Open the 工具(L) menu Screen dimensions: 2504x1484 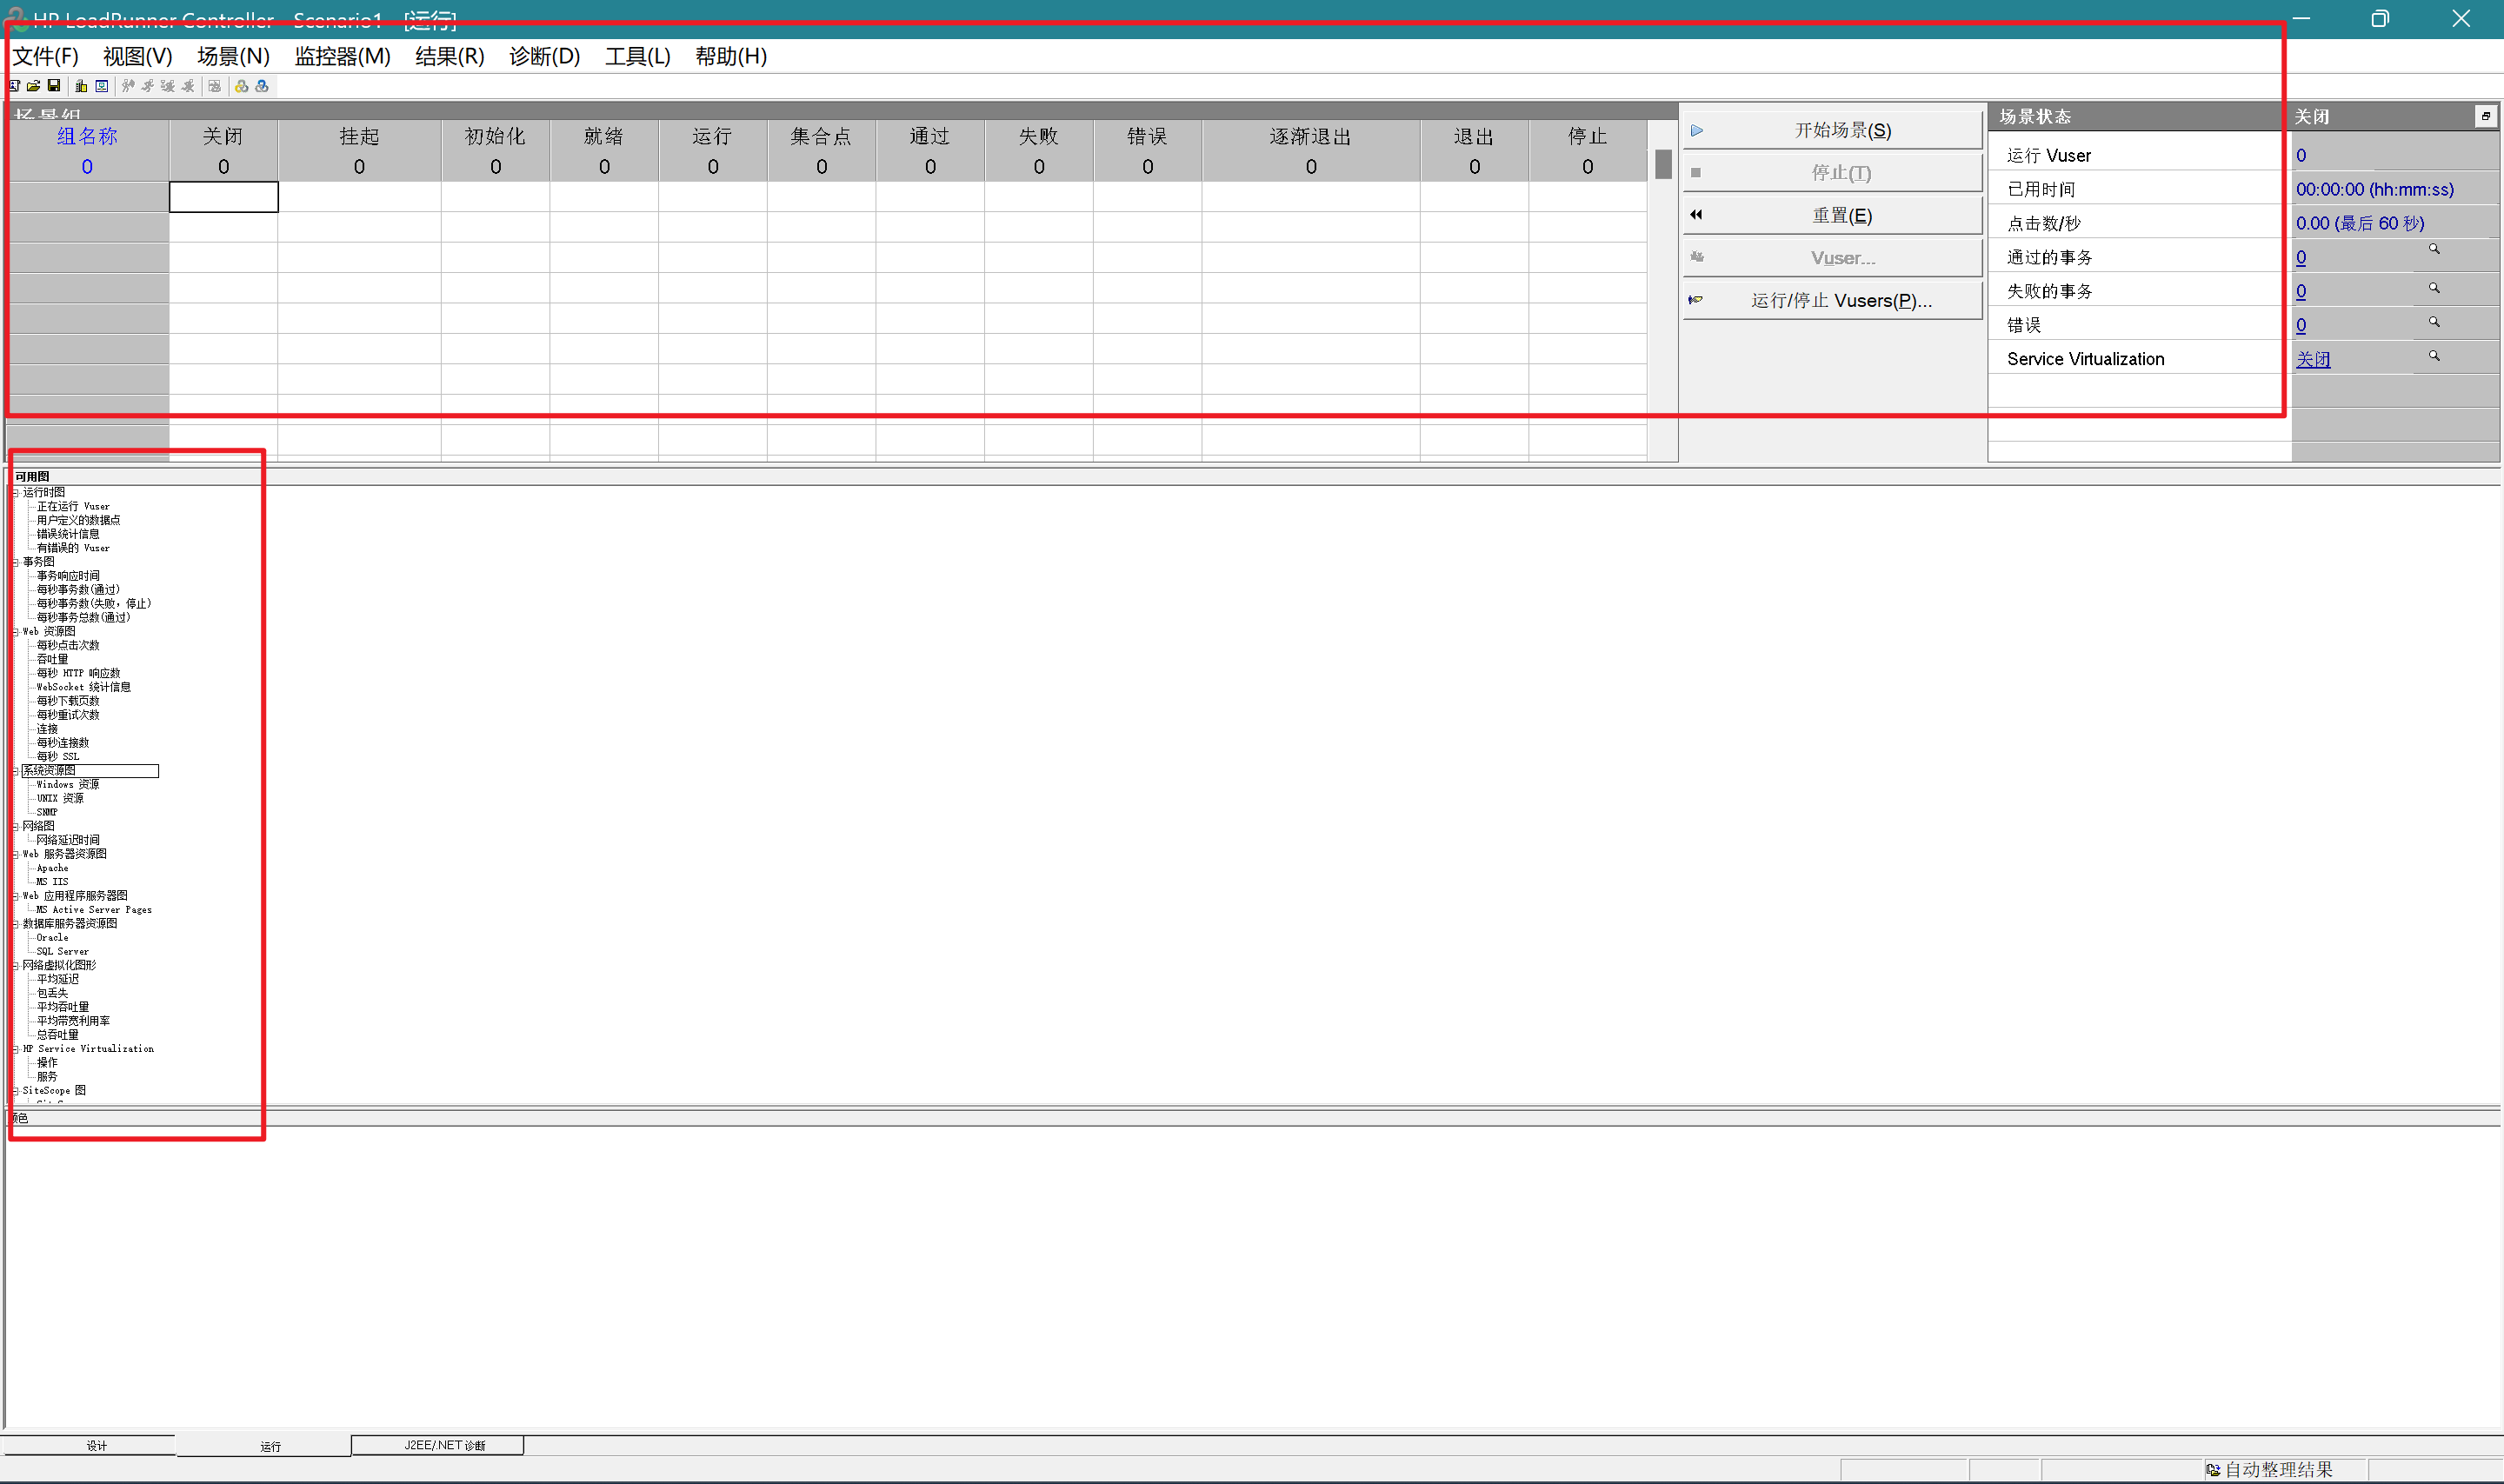coord(638,56)
